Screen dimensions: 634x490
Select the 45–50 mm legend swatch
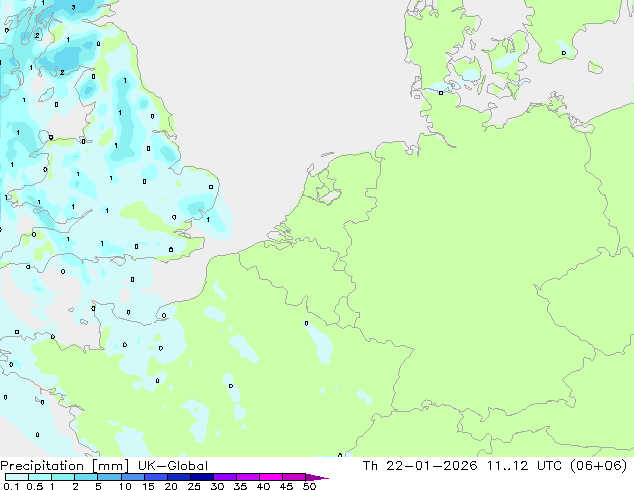294,477
